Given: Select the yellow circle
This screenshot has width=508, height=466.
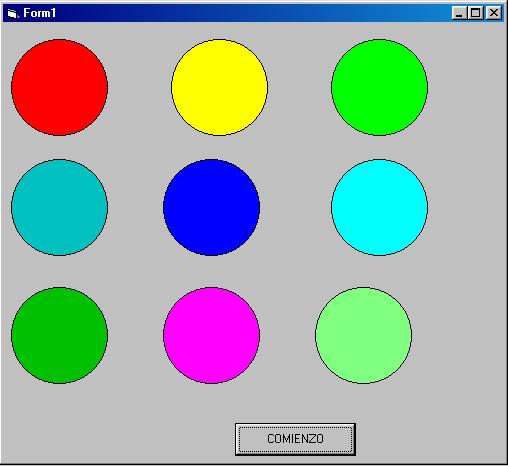Looking at the screenshot, I should click(x=219, y=87).
